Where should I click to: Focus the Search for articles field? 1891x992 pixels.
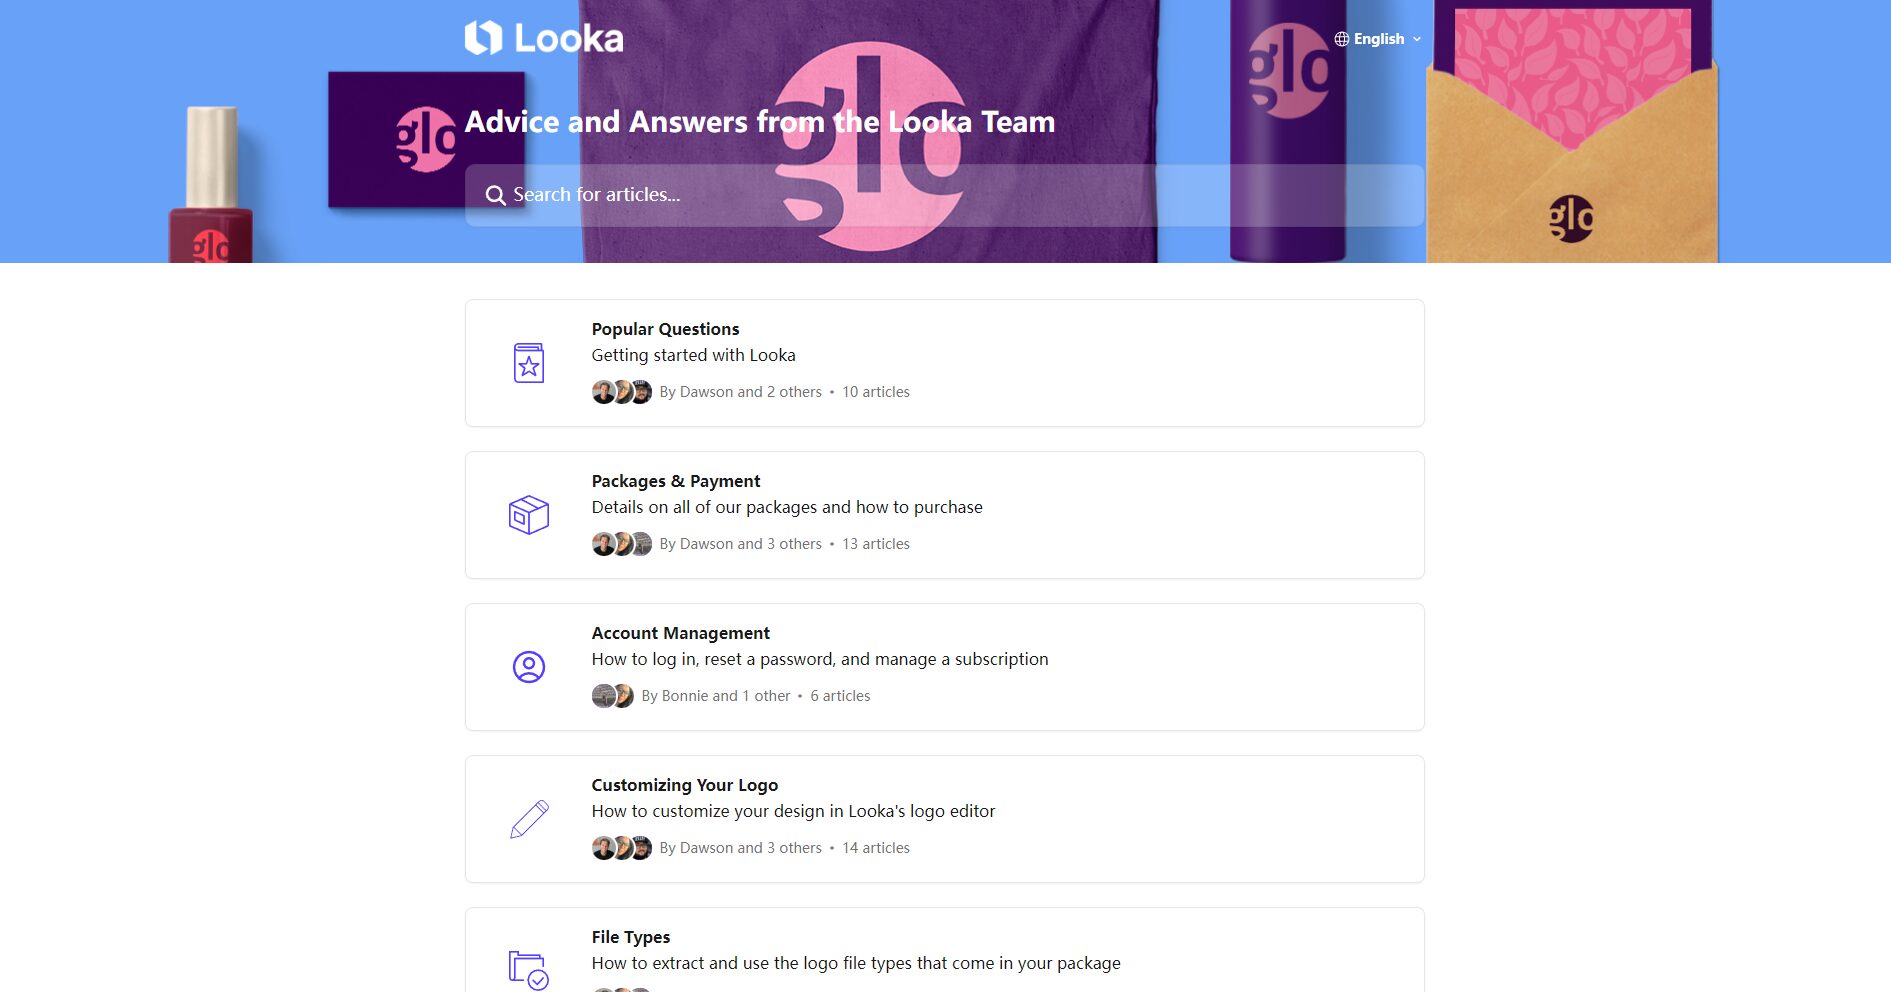[x=945, y=195]
